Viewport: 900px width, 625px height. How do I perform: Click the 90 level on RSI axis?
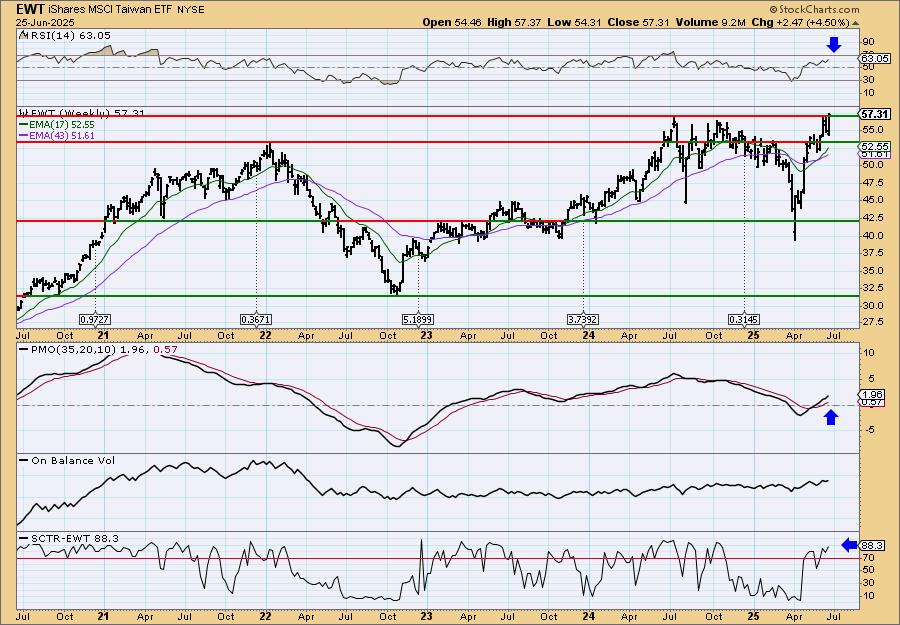point(867,42)
